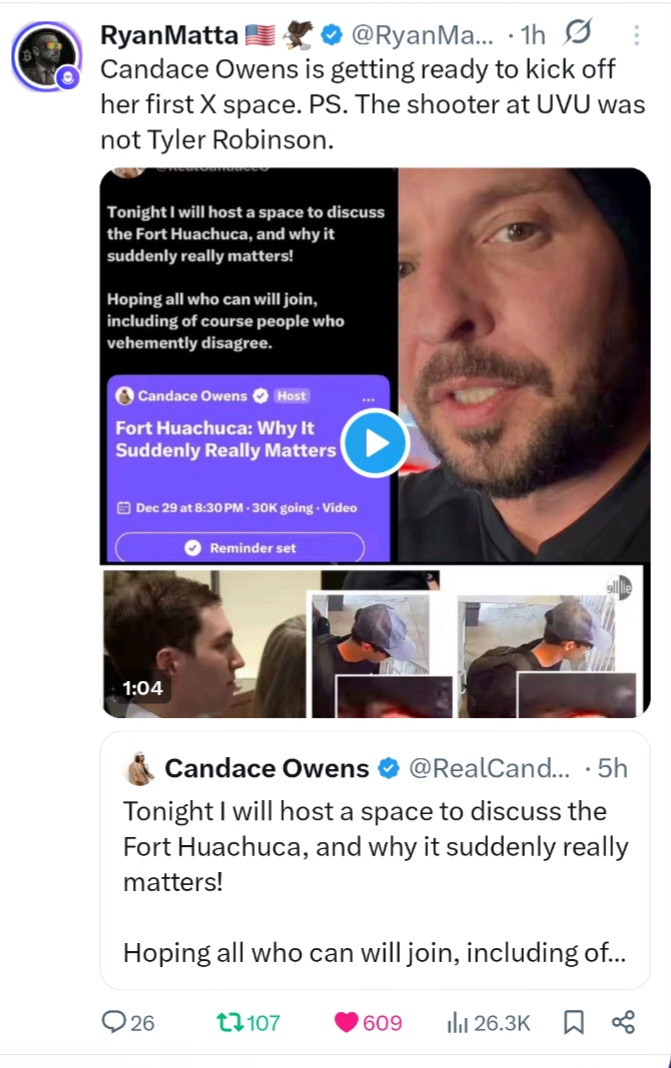
Task: Click the Grok slashed-circle icon beside timestamp
Action: (578, 32)
